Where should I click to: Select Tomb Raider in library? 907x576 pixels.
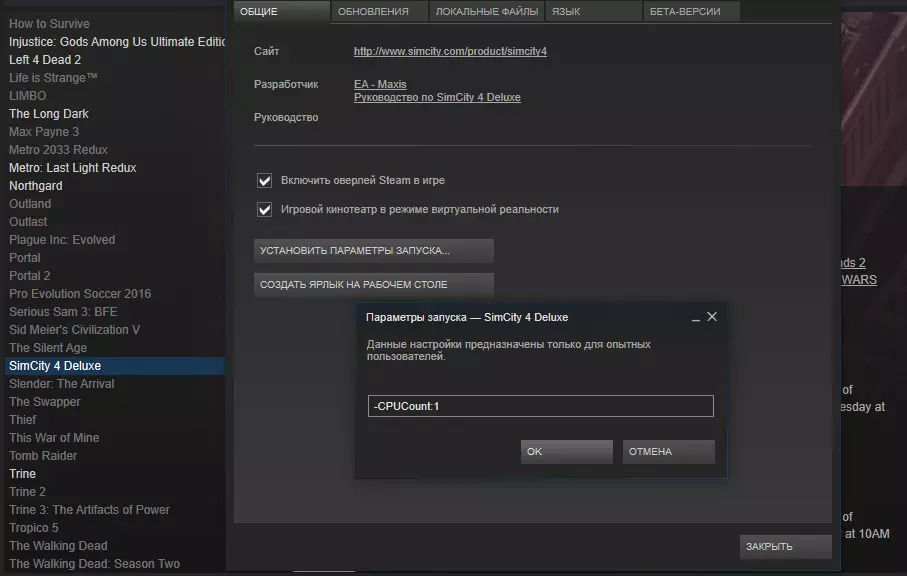[x=43, y=455]
